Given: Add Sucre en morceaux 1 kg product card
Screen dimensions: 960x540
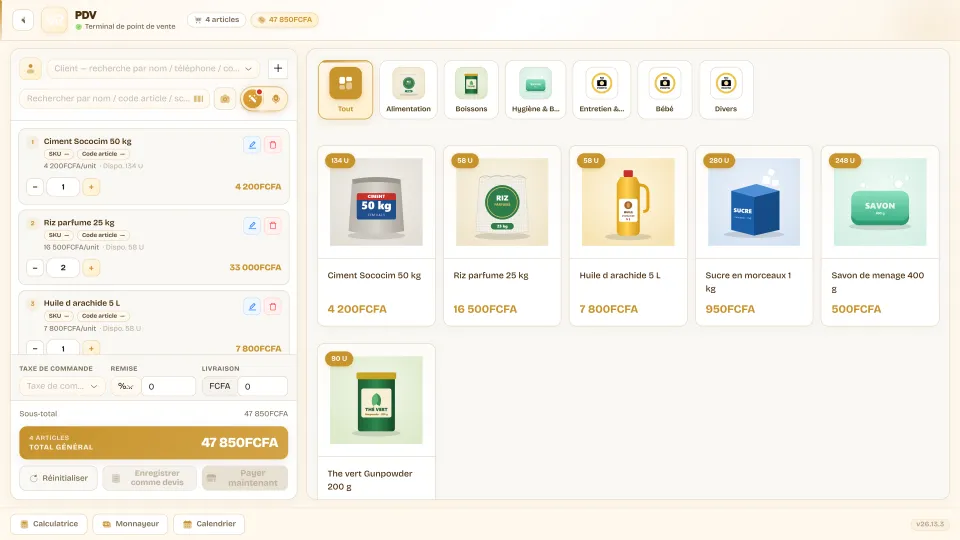Looking at the screenshot, I should (x=754, y=236).
